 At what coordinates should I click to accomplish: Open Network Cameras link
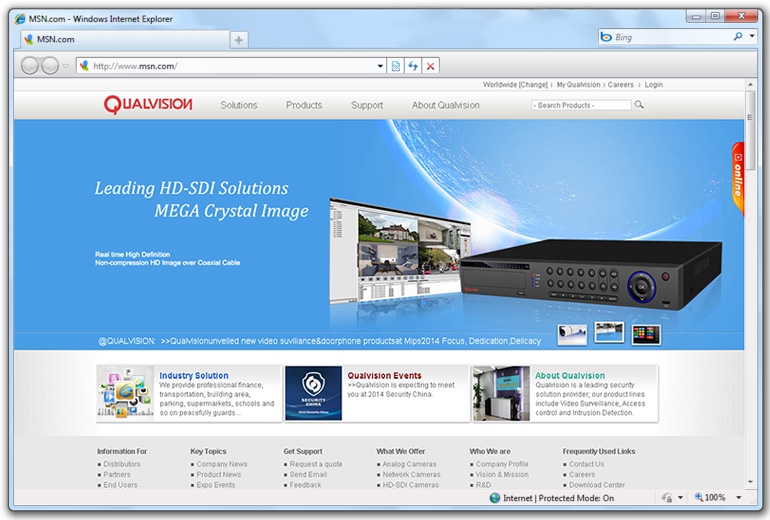412,474
